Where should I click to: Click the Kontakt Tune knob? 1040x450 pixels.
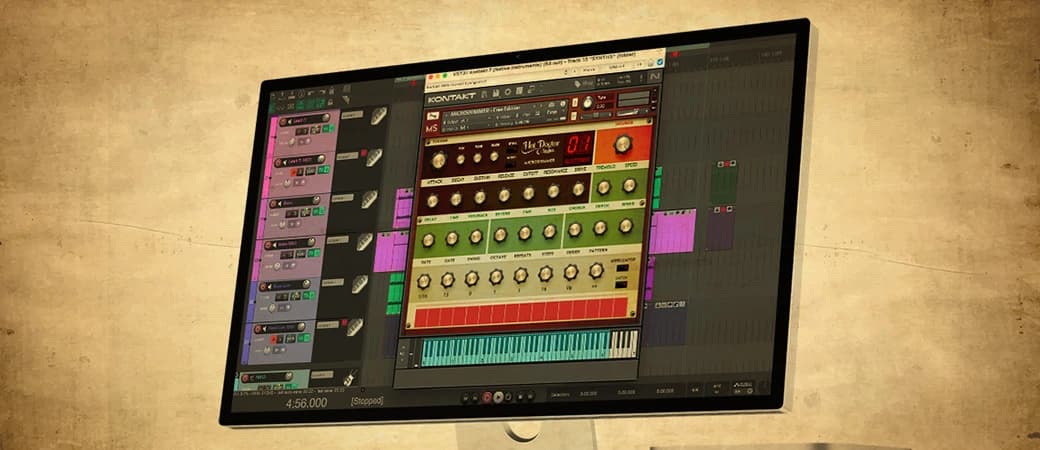(x=588, y=102)
